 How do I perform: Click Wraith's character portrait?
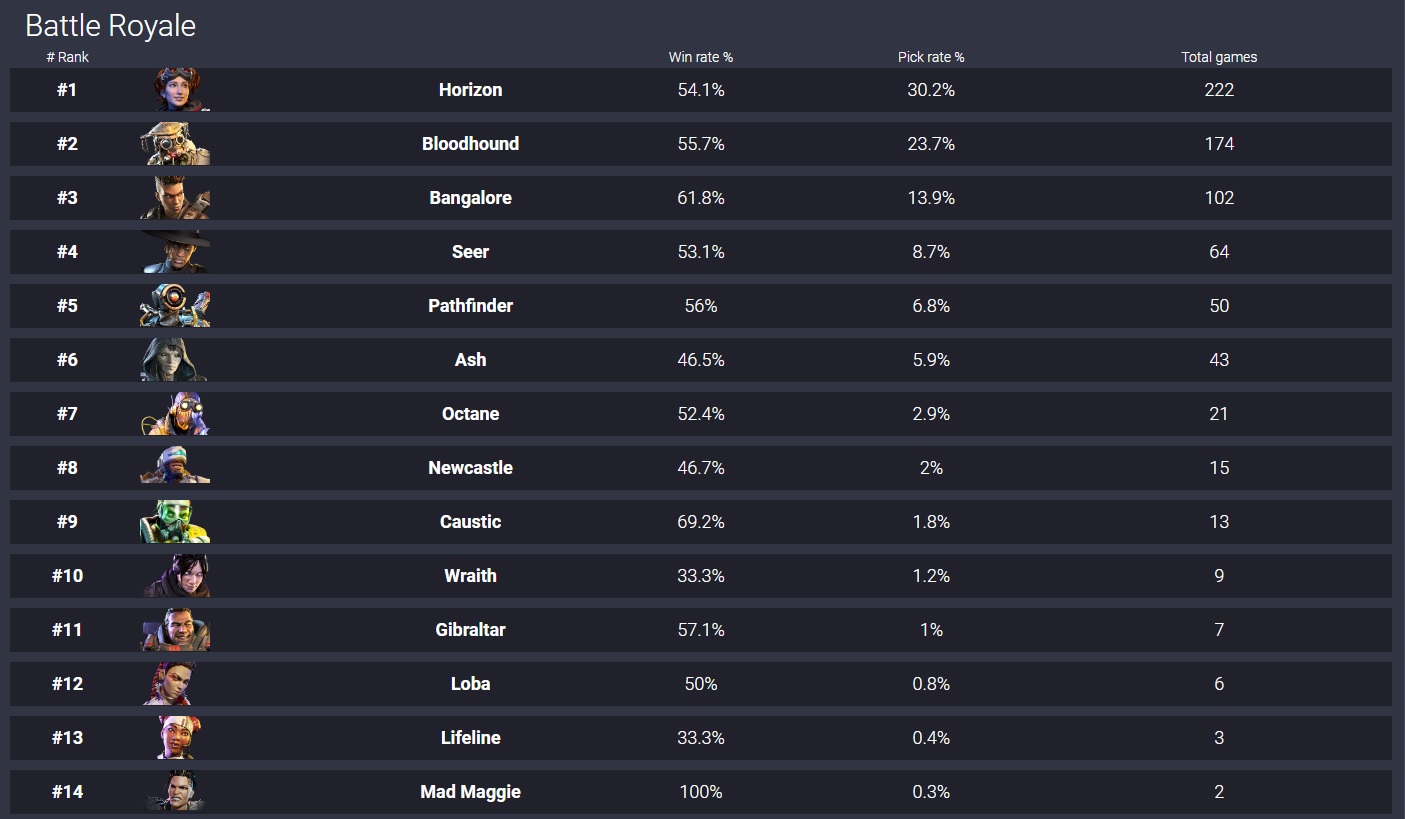coord(175,576)
